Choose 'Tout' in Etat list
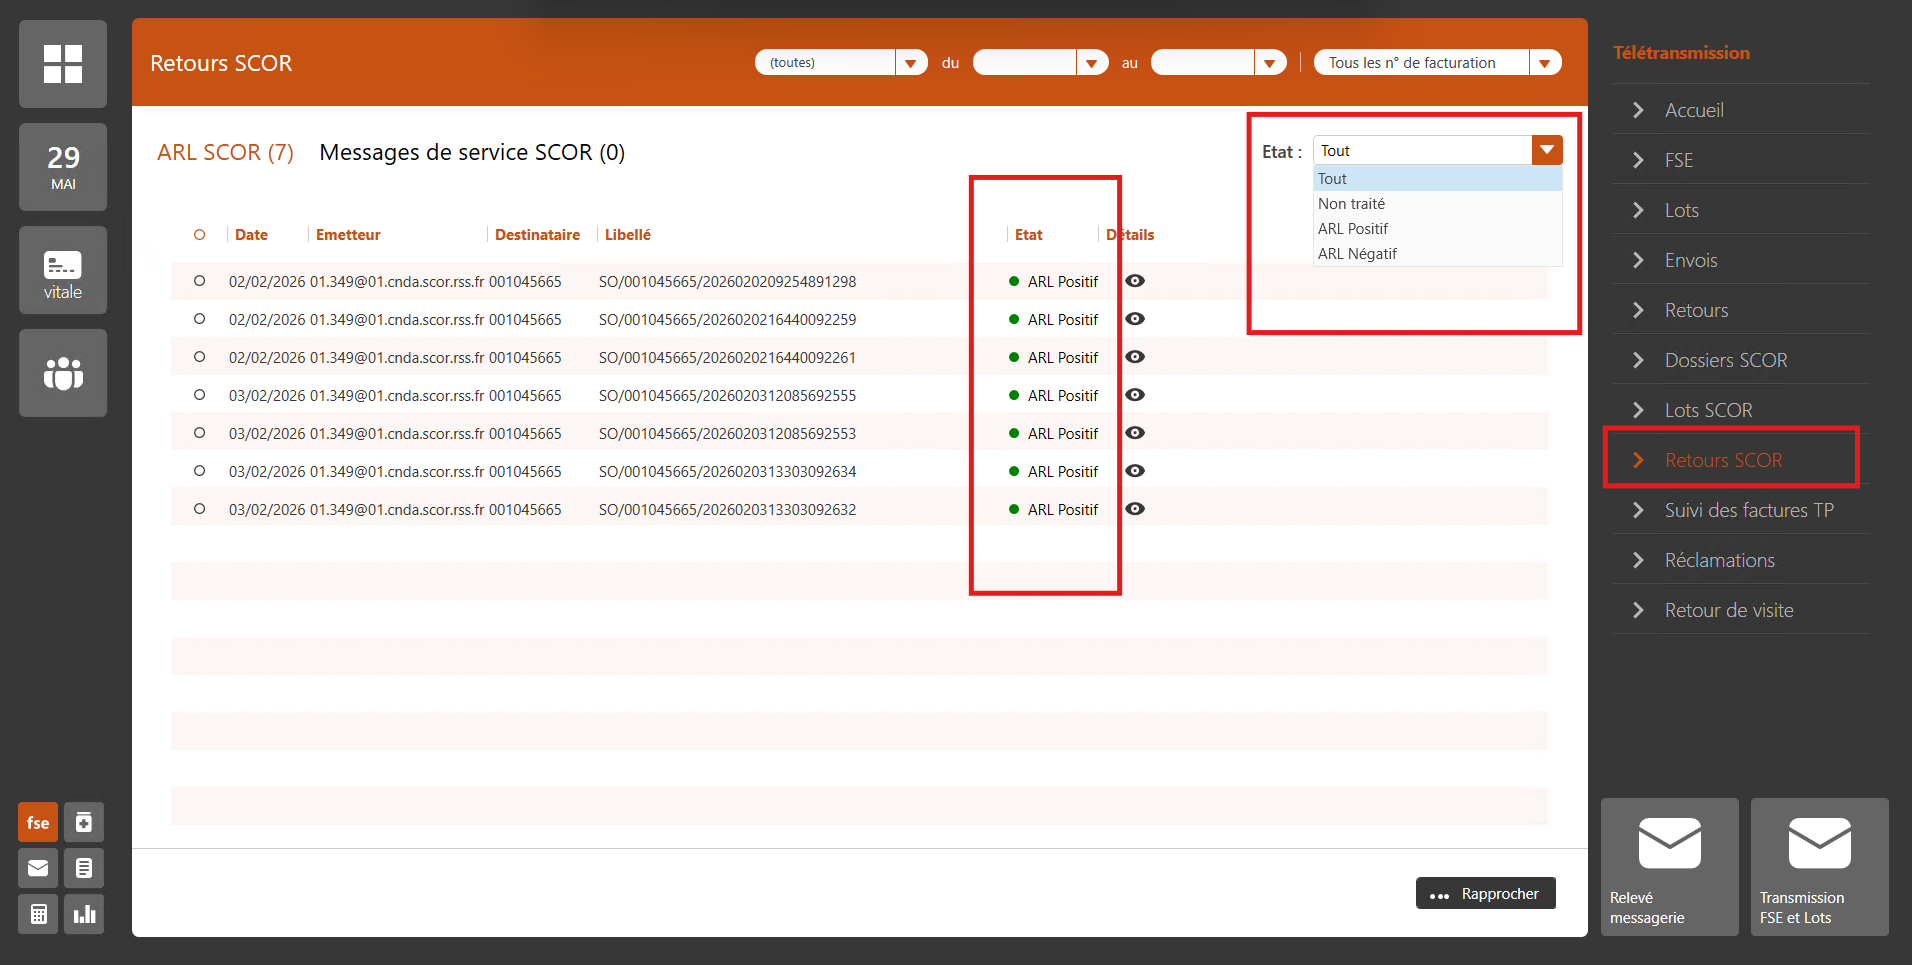1912x965 pixels. pyautogui.click(x=1437, y=179)
